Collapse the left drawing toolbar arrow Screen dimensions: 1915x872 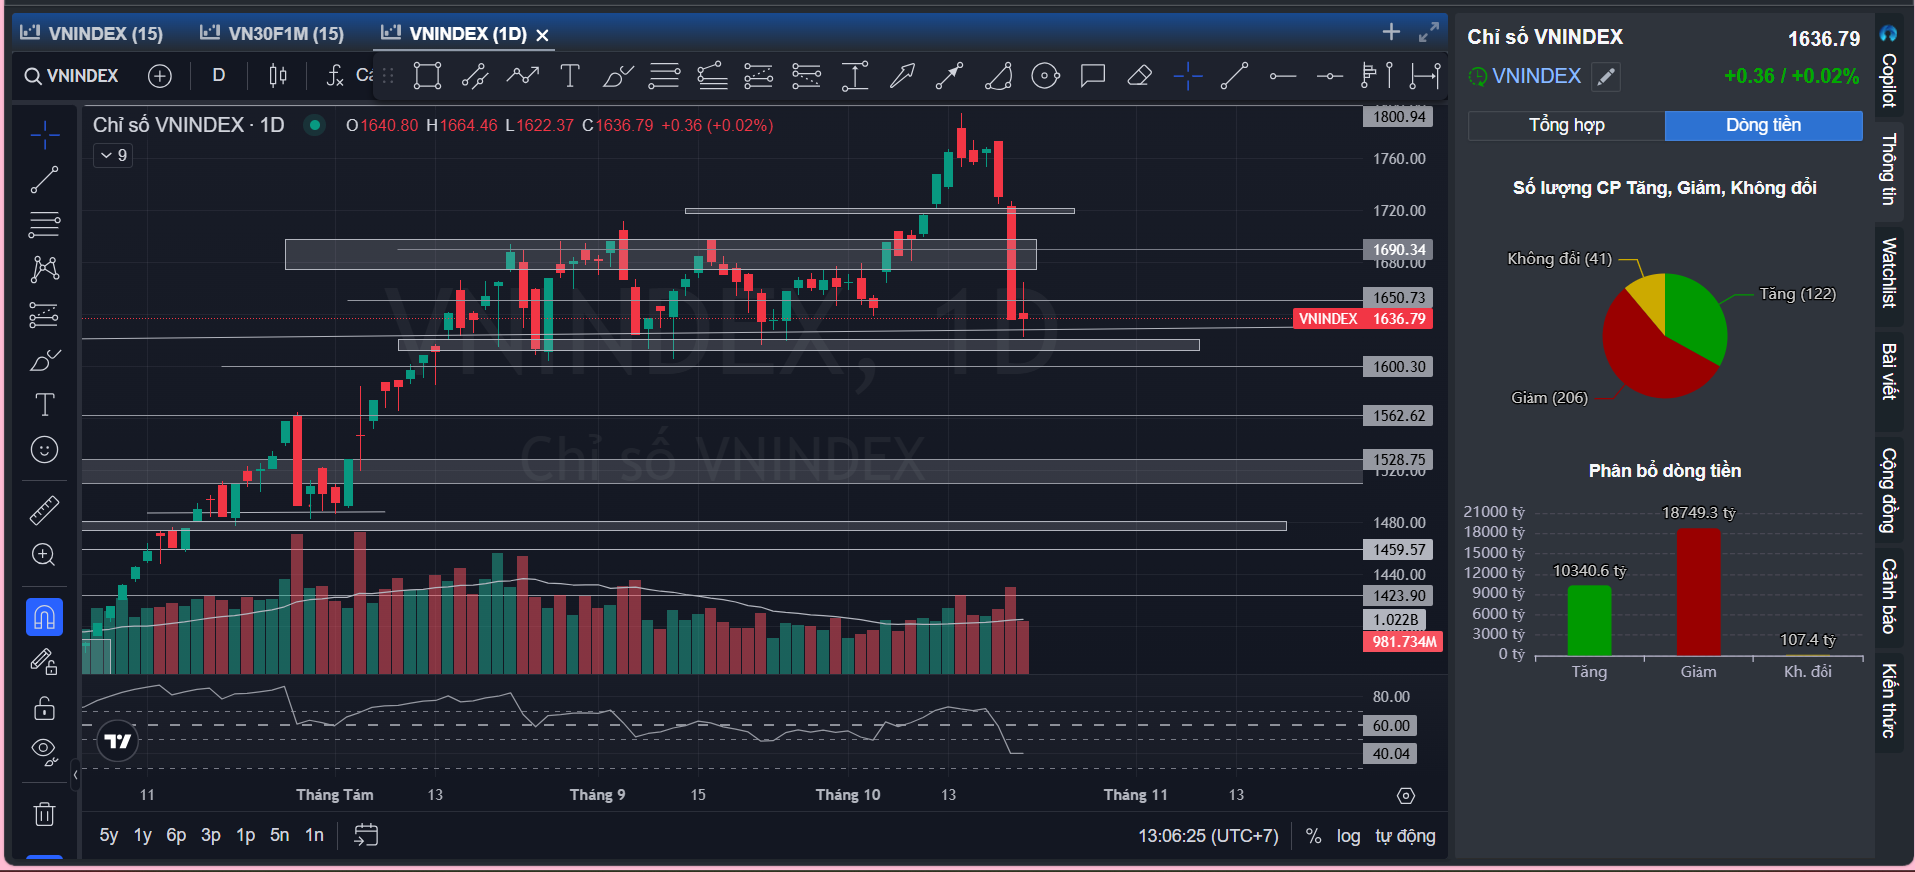coord(75,775)
